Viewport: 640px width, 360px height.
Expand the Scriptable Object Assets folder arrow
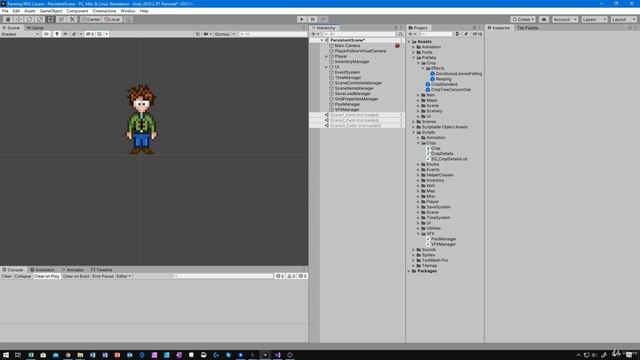(x=413, y=127)
